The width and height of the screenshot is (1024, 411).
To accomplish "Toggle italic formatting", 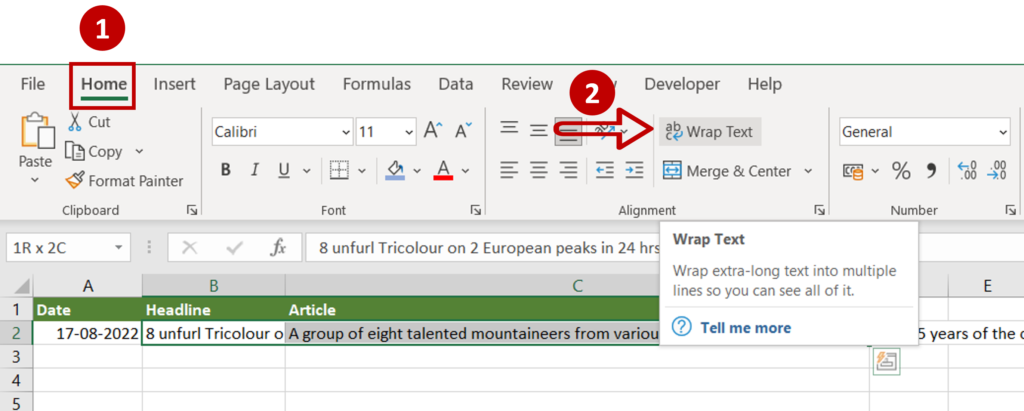I will point(255,171).
